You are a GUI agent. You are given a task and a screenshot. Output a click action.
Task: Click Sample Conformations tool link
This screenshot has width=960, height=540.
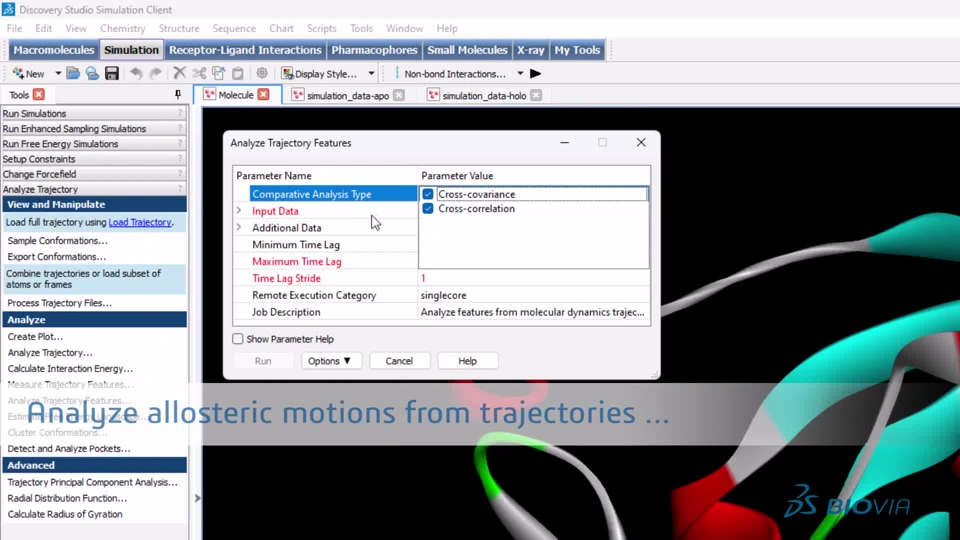coord(58,241)
